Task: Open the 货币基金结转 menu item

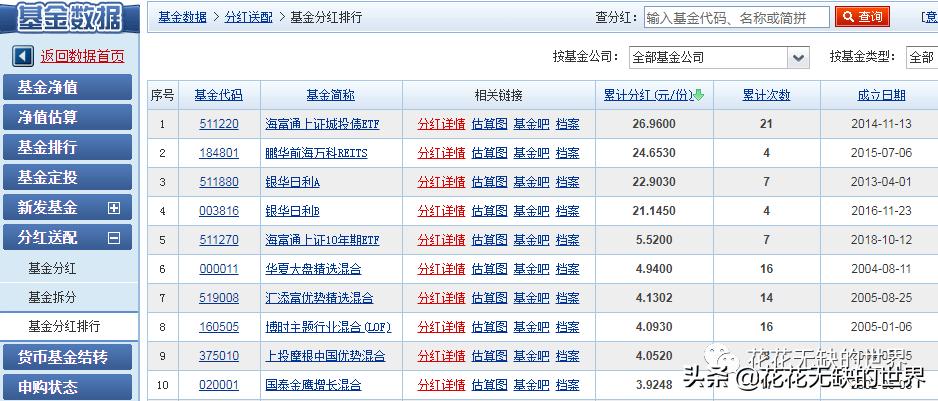Action: point(67,358)
